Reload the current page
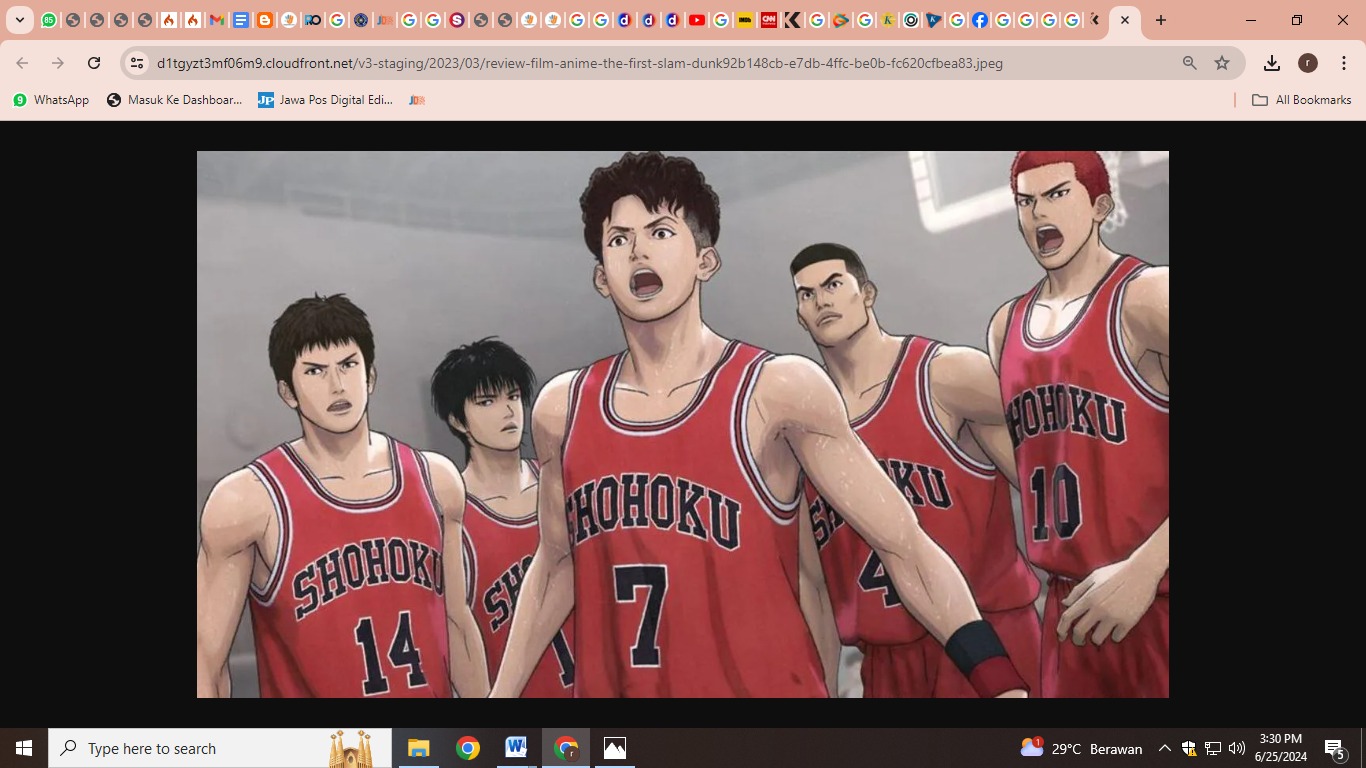This screenshot has height=768, width=1366. point(94,63)
